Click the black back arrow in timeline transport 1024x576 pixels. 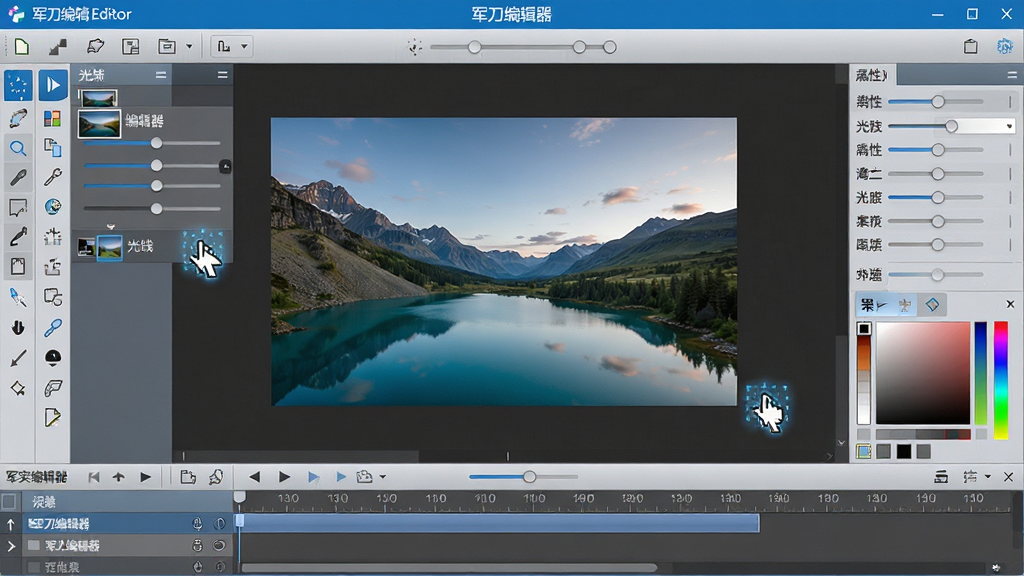255,477
